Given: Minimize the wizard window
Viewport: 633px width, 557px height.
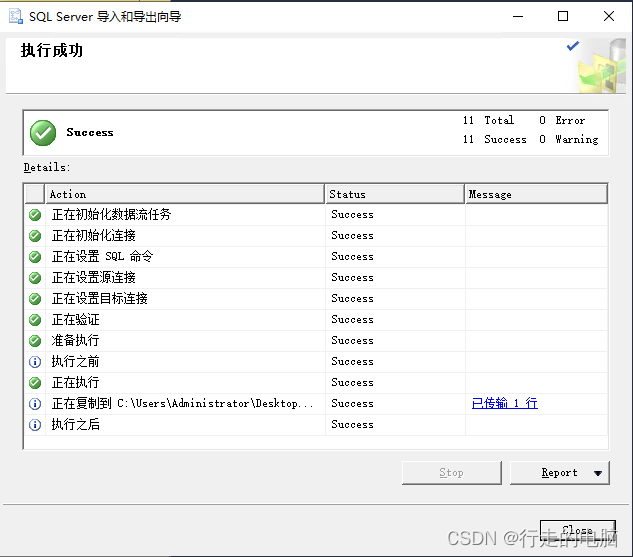Looking at the screenshot, I should (518, 16).
